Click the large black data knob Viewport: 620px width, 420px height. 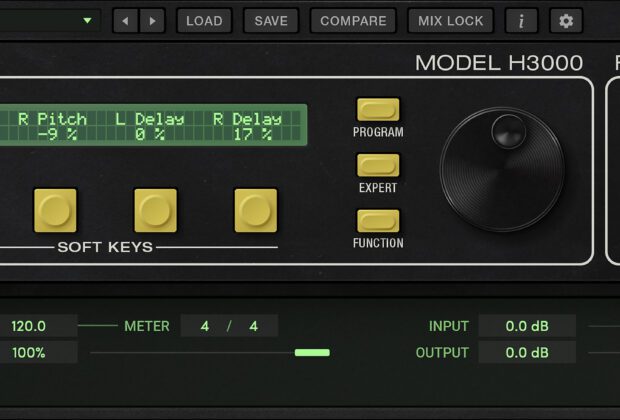(x=502, y=169)
